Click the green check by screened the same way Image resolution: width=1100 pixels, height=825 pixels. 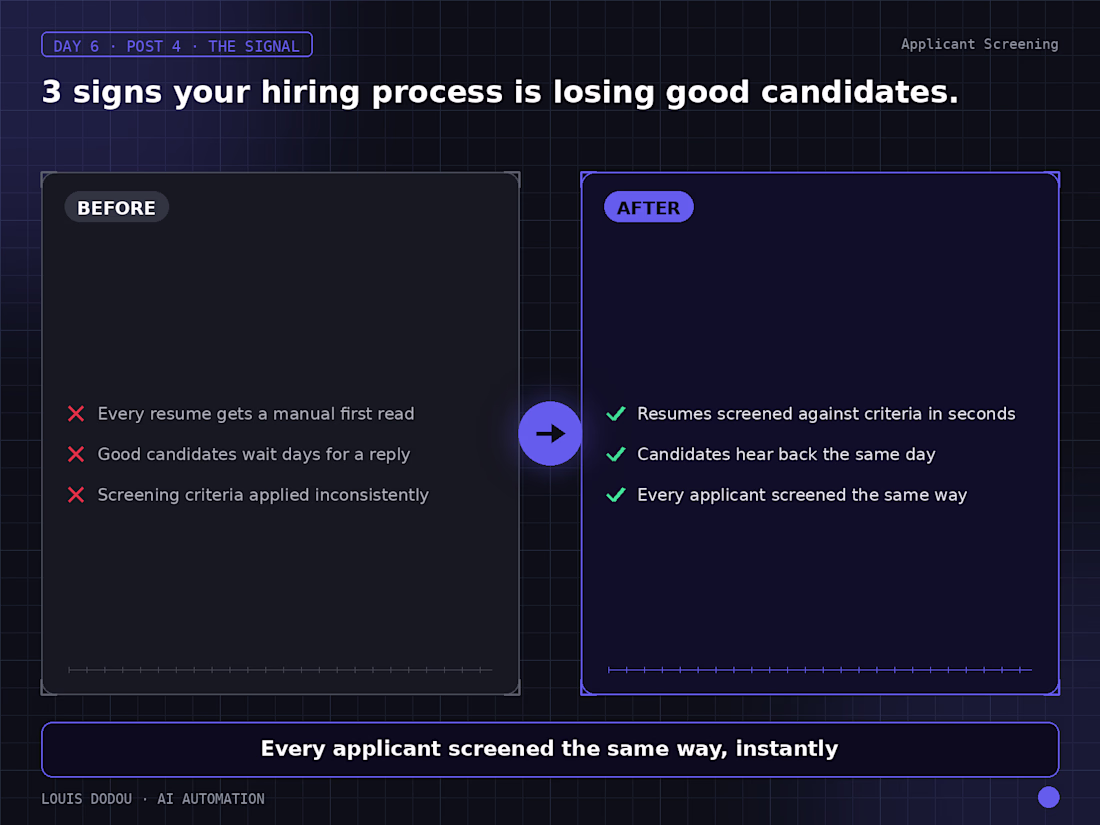615,495
